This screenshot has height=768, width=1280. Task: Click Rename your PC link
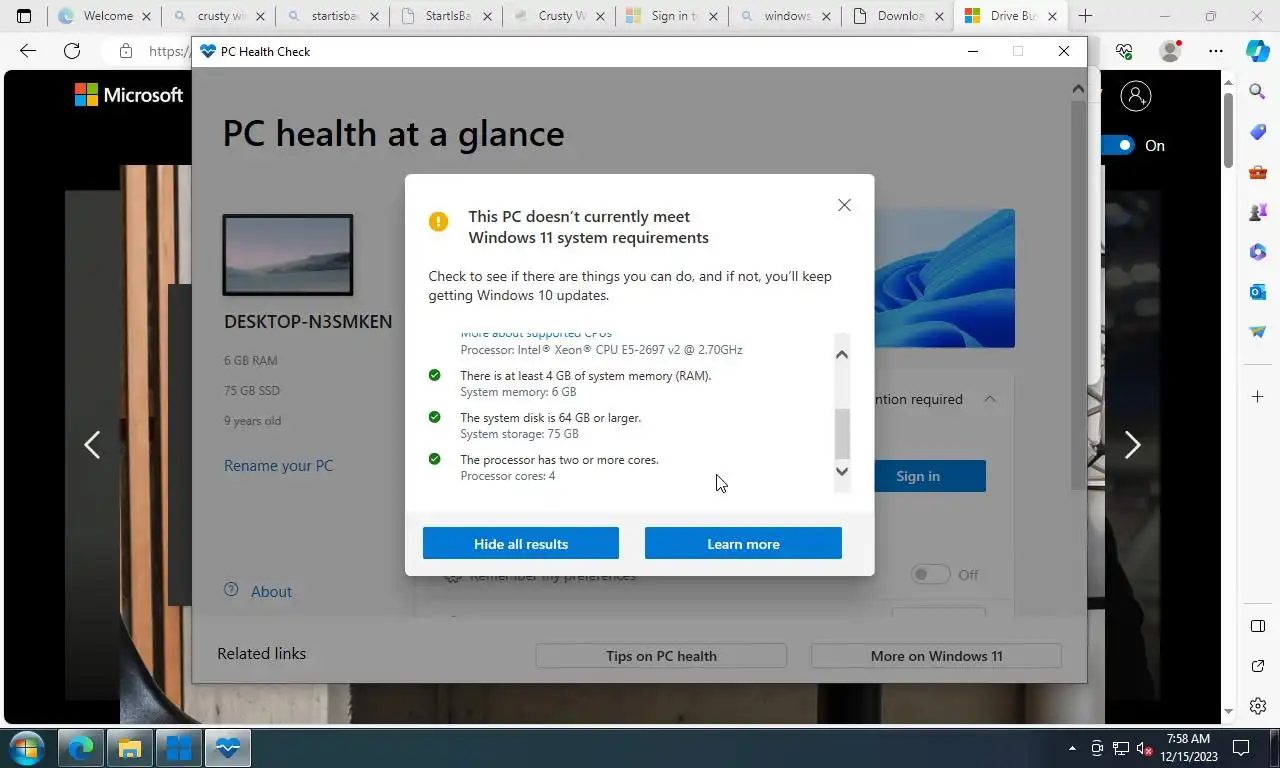278,465
